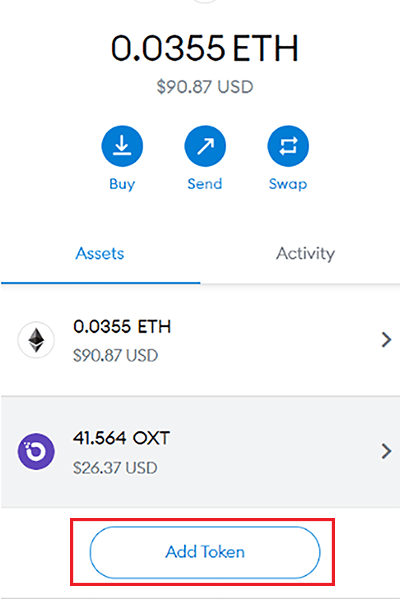Click the $26.37 USD value in OXT row
Image resolution: width=400 pixels, height=599 pixels.
click(x=115, y=468)
